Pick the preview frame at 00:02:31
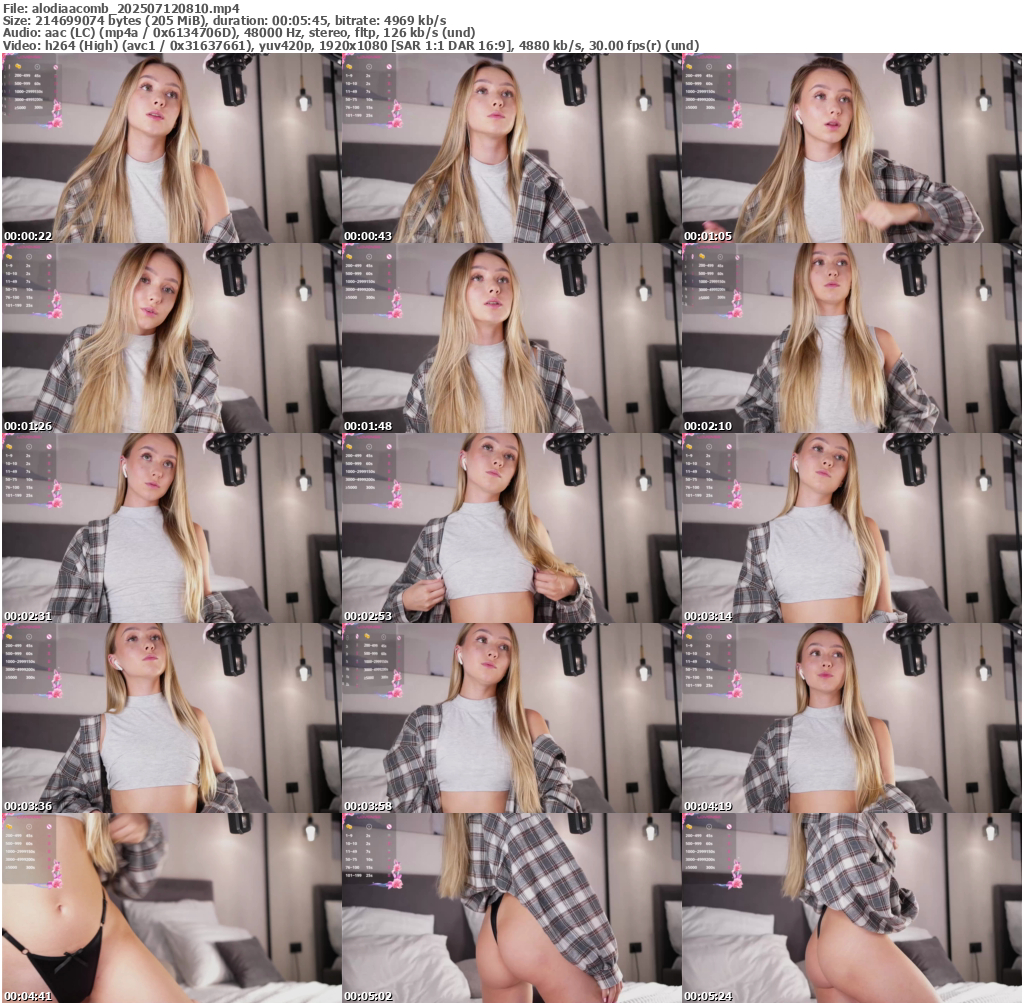This screenshot has width=1024, height=1003. coord(171,528)
